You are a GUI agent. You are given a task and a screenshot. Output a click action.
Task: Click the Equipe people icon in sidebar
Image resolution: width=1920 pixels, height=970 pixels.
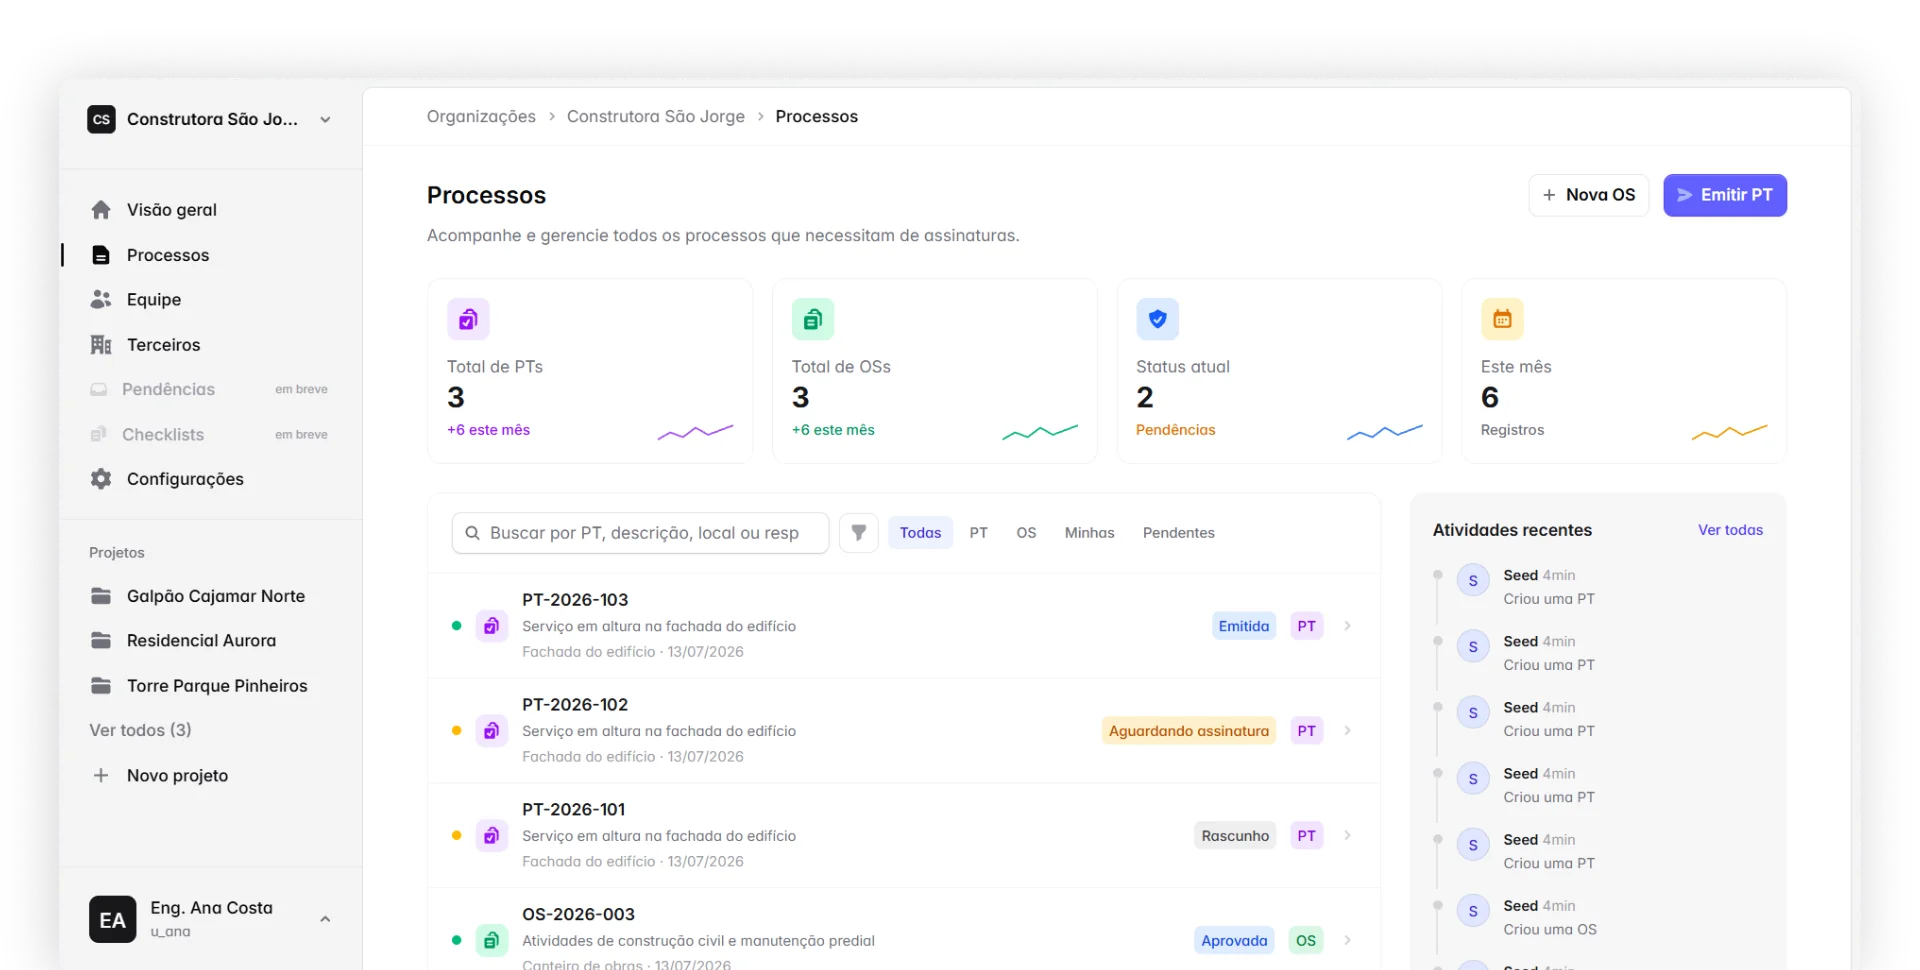coord(101,299)
